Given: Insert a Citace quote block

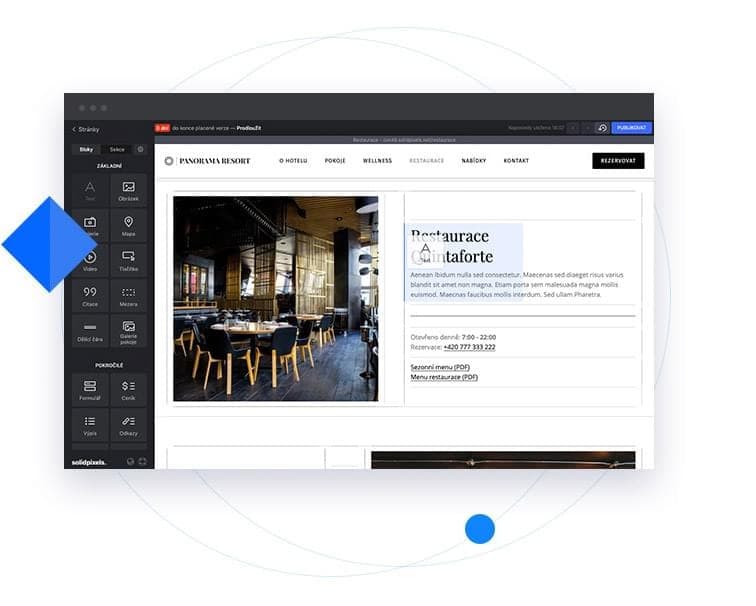Looking at the screenshot, I should tap(90, 296).
